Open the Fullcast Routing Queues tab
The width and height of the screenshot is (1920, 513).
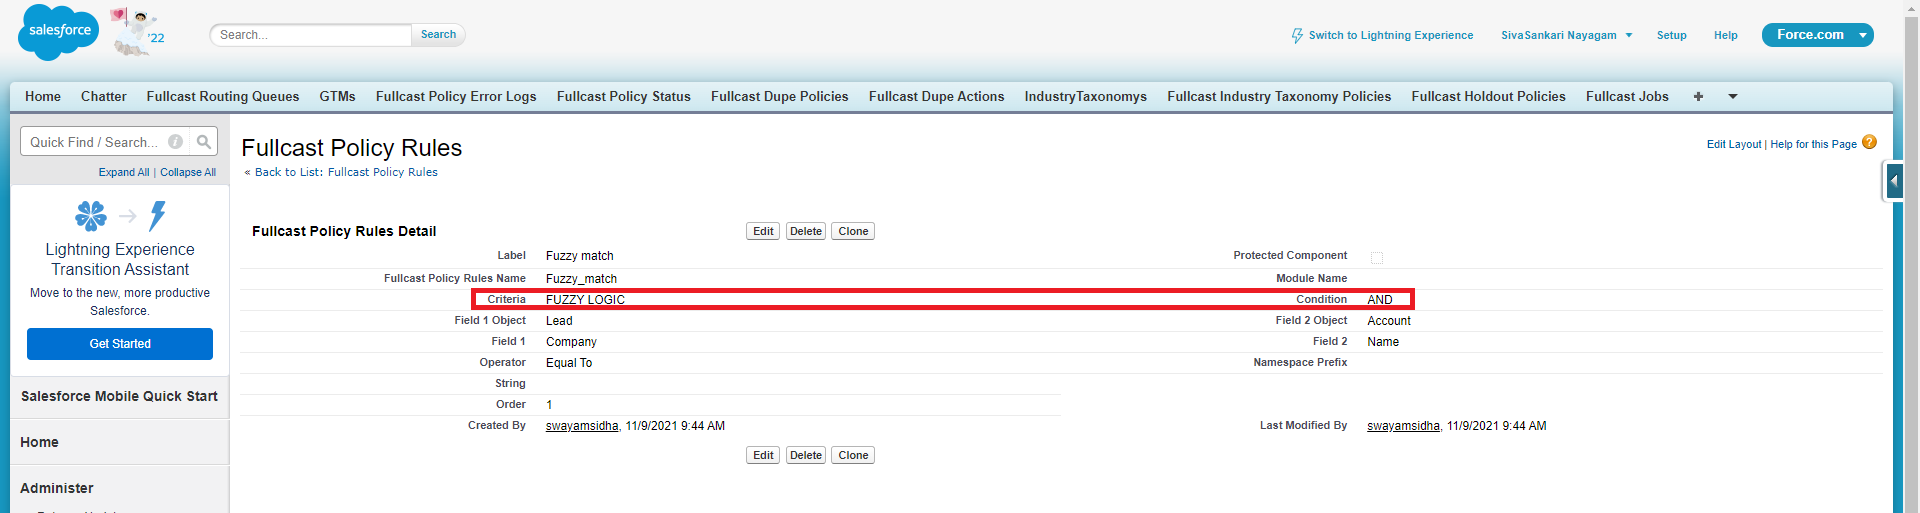click(223, 96)
